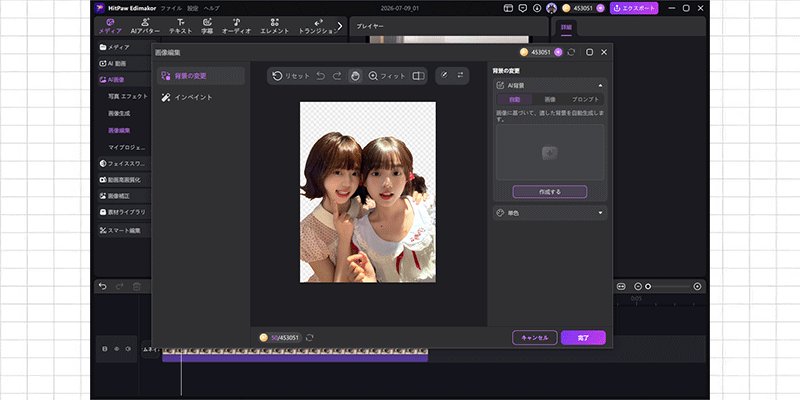This screenshot has width=800, height=400.
Task: Open the 設定 menu
Action: click(192, 8)
